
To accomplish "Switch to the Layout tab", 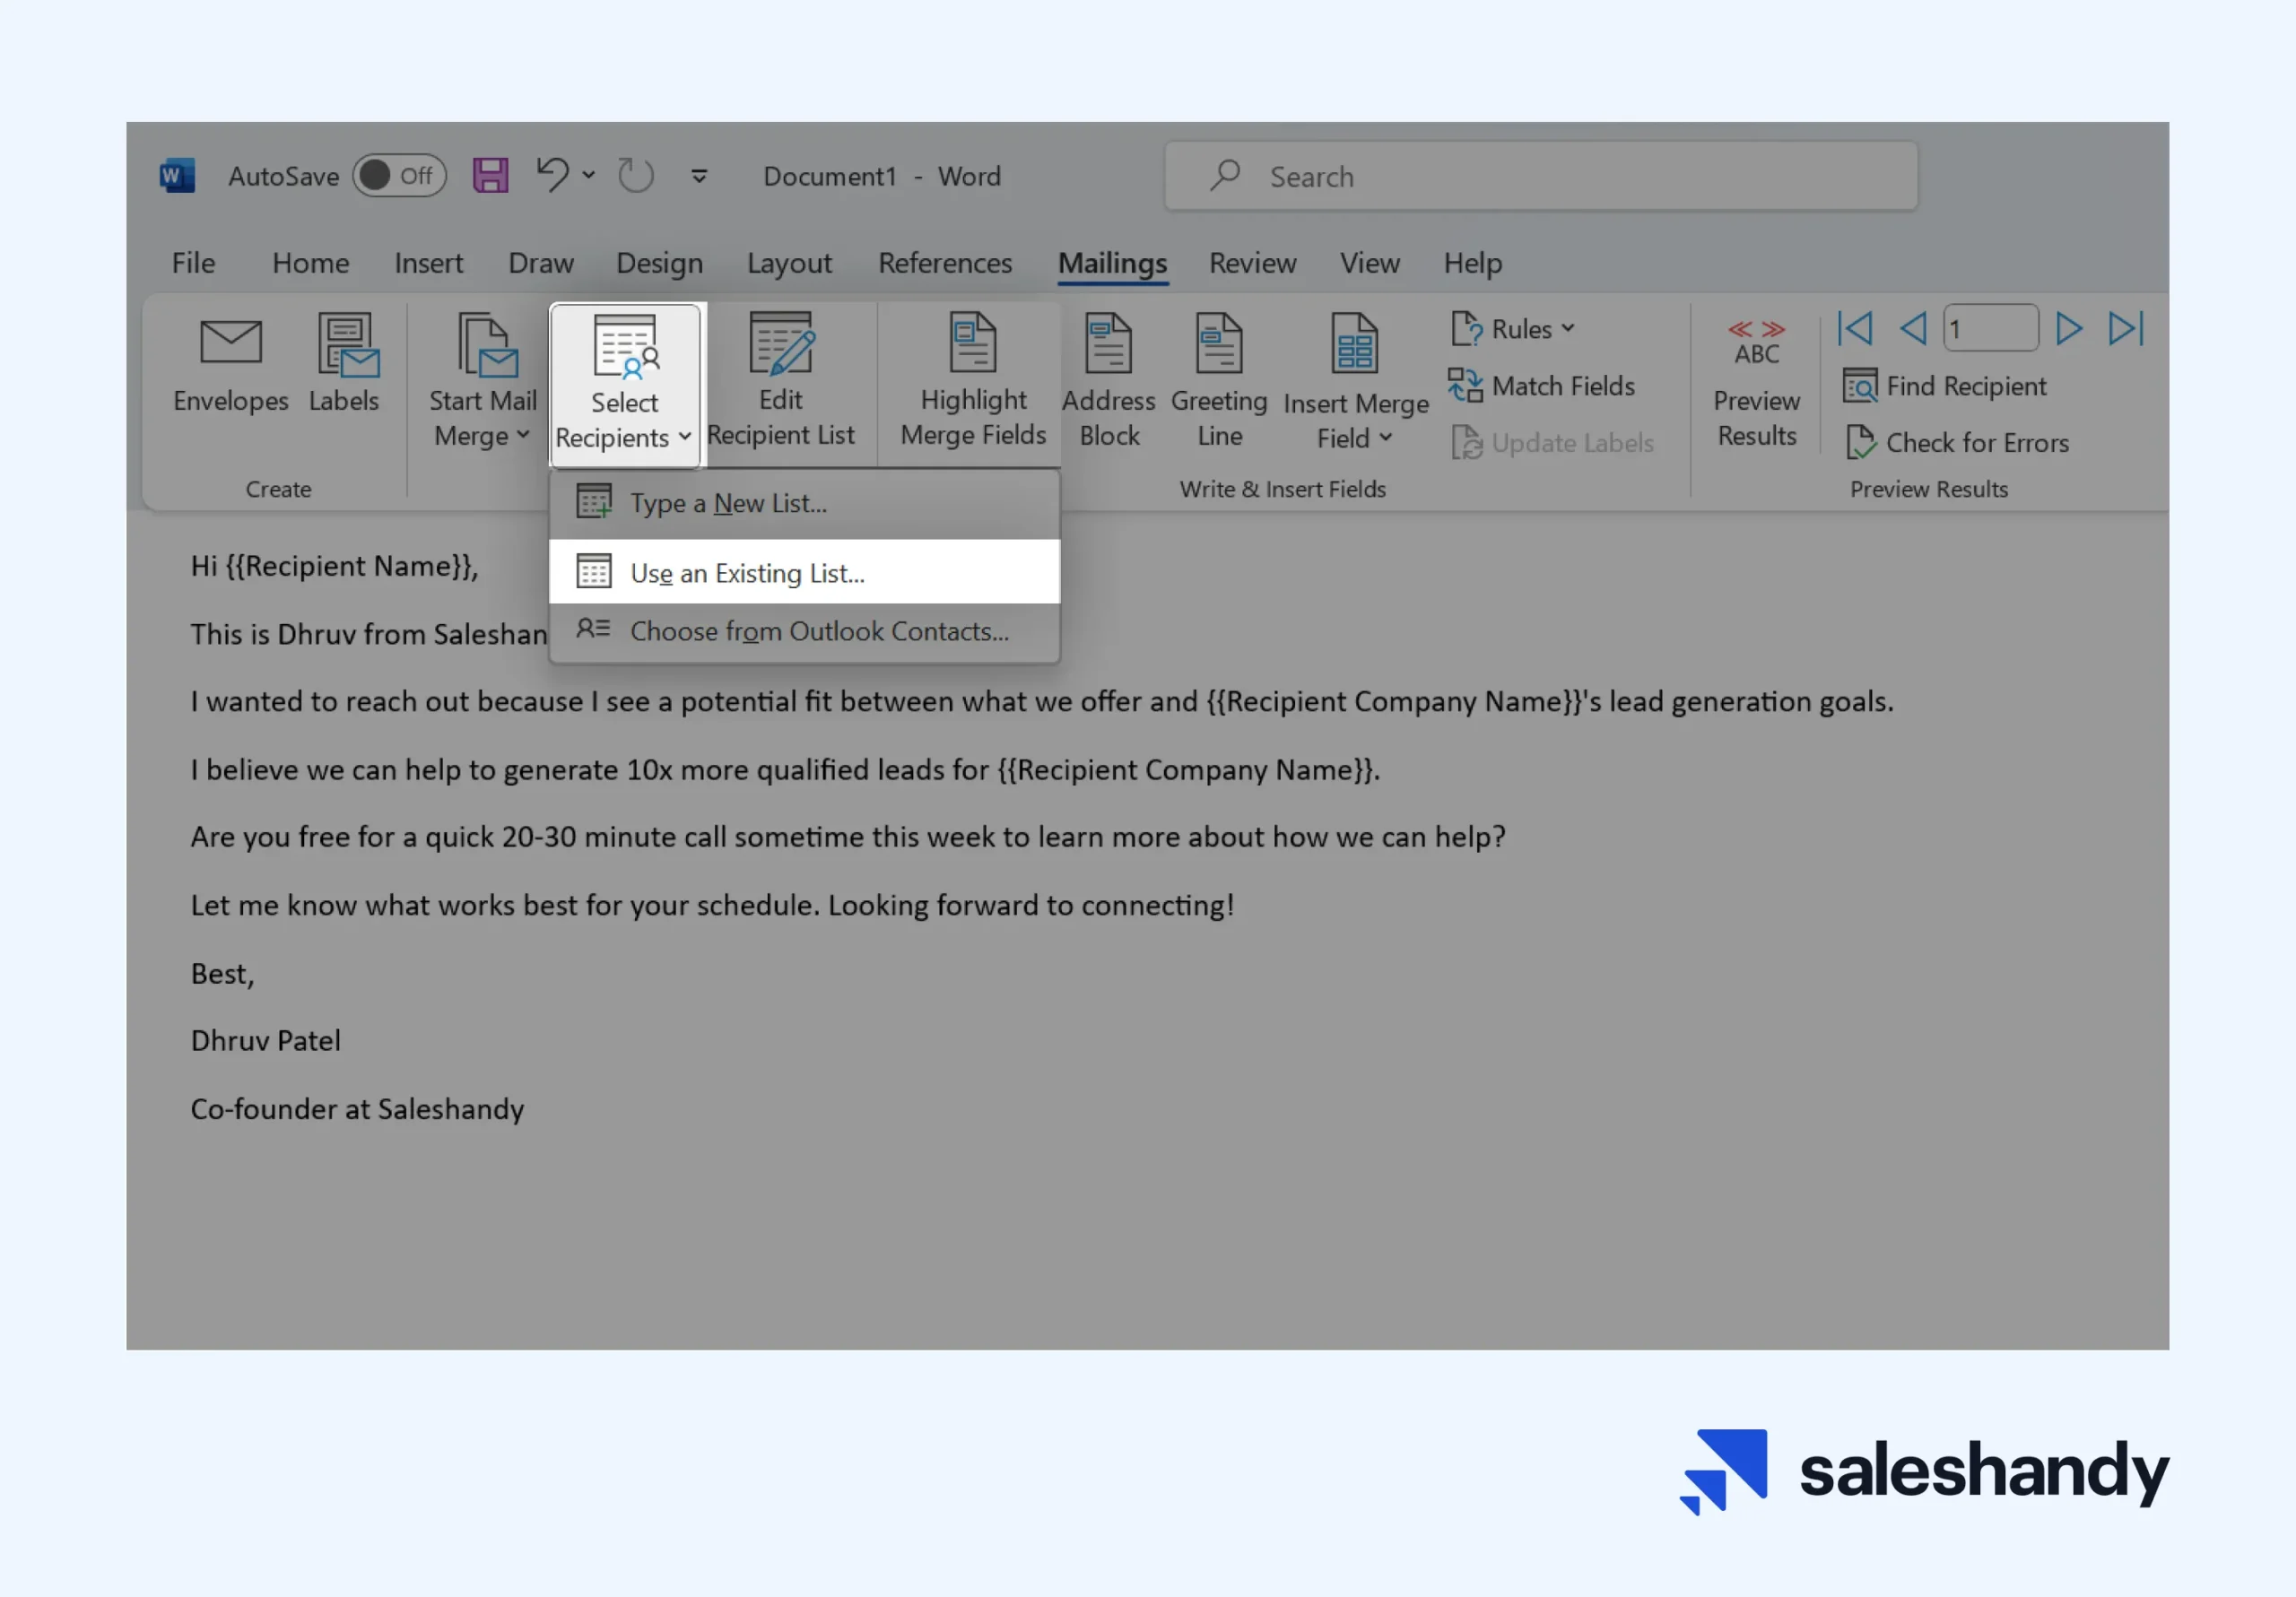I will click(x=789, y=263).
